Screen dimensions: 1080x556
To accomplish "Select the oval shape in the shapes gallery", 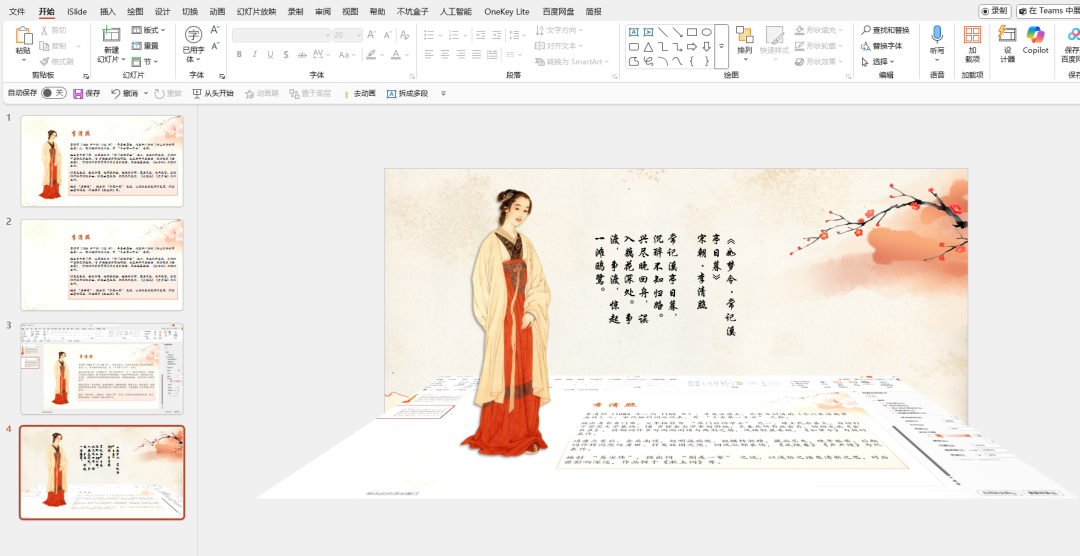I will (706, 32).
